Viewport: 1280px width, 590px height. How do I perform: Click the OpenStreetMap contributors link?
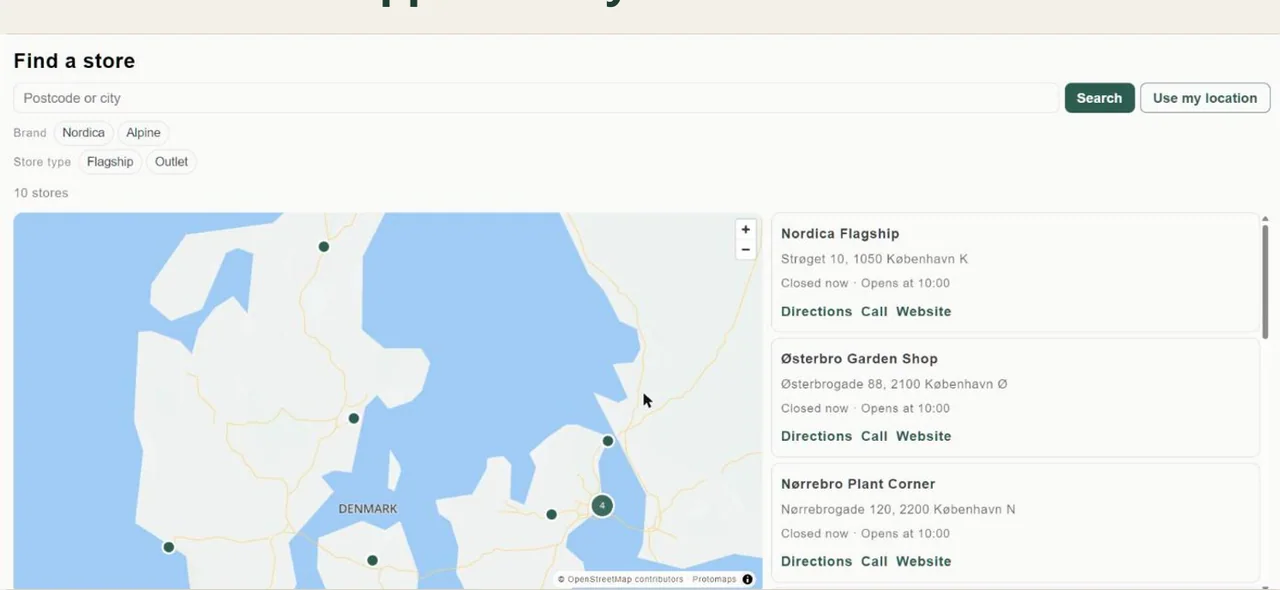click(625, 579)
